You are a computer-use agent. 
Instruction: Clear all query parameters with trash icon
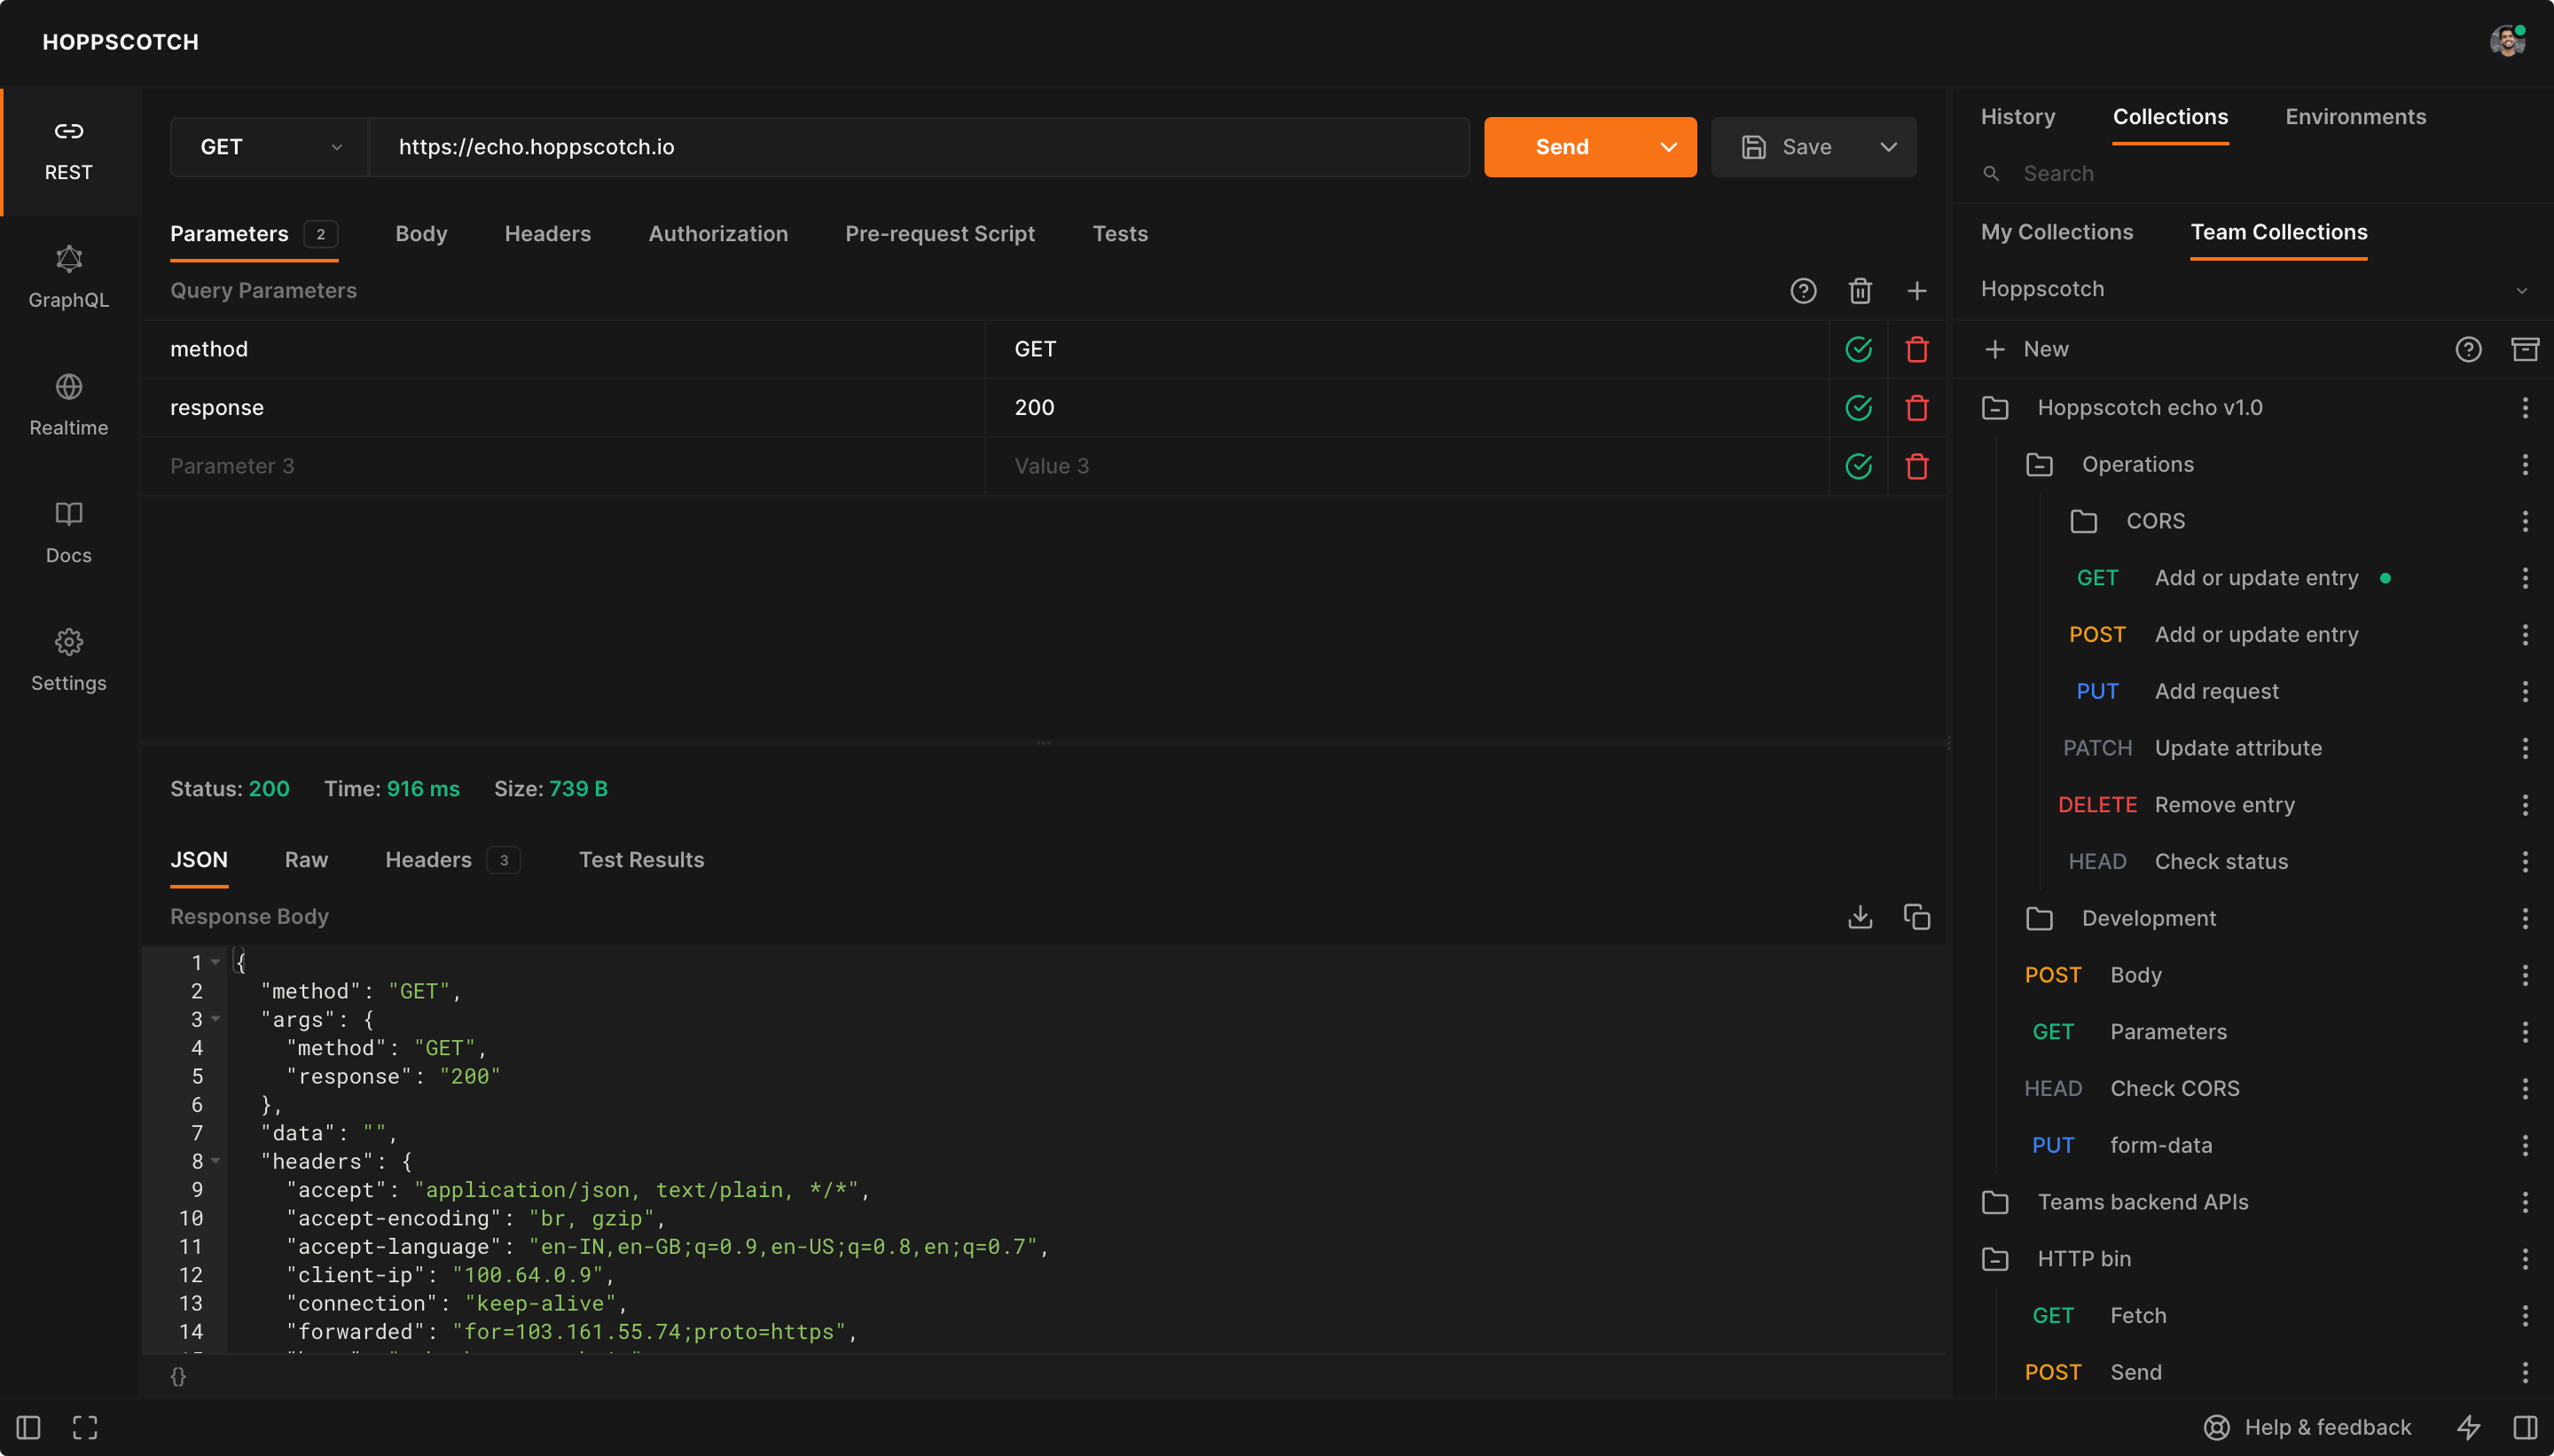click(1859, 291)
